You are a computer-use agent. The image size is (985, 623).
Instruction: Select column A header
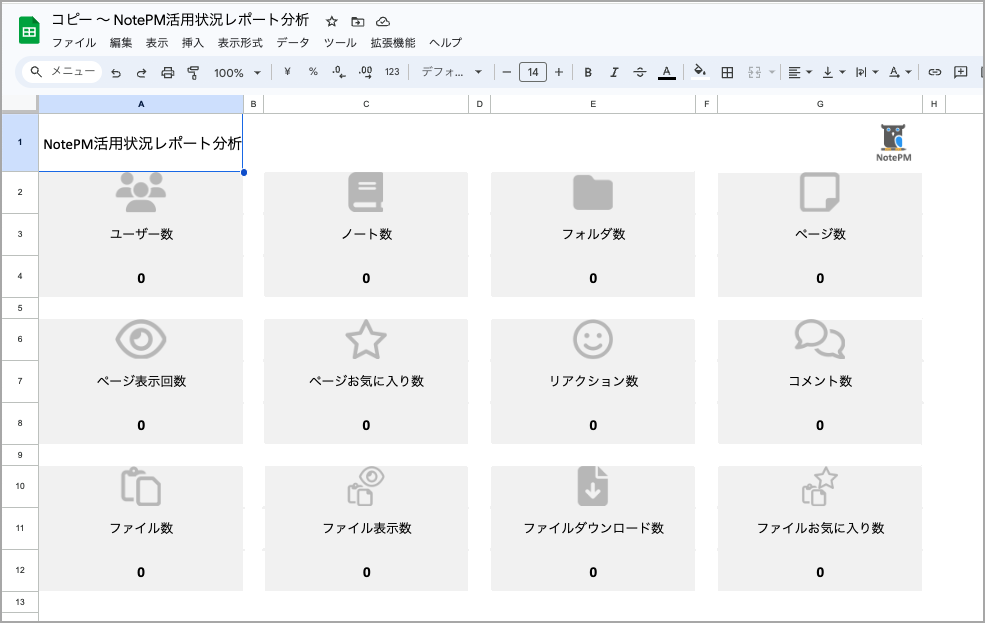[141, 104]
